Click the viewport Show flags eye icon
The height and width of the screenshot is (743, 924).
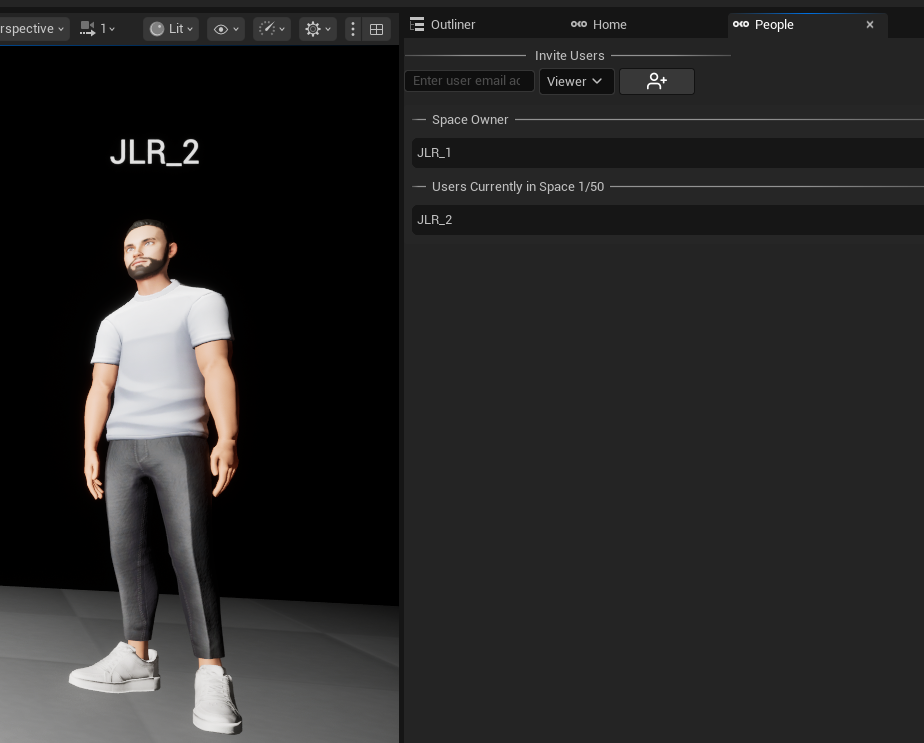coord(220,28)
